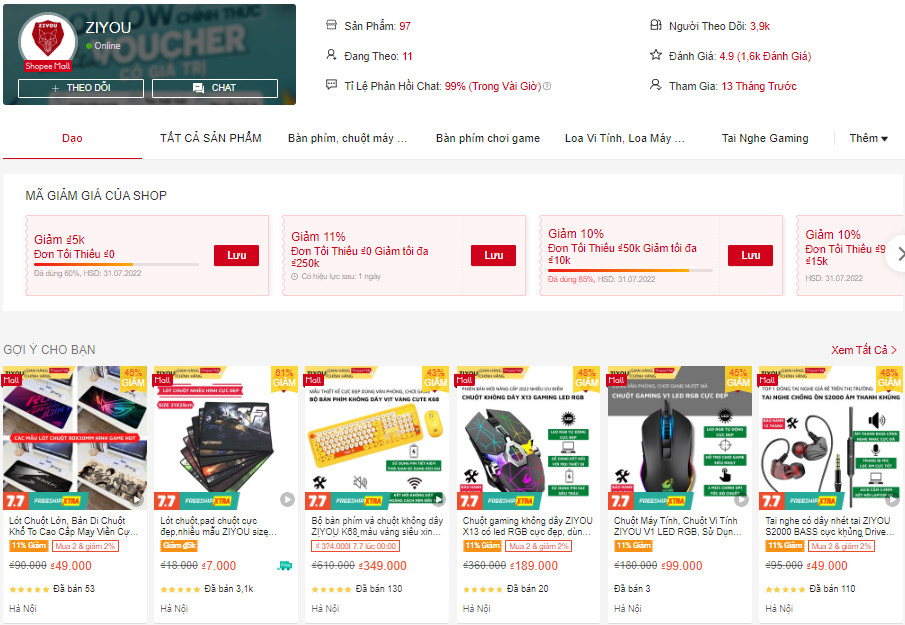Start a CHAT with the shop

pos(215,88)
